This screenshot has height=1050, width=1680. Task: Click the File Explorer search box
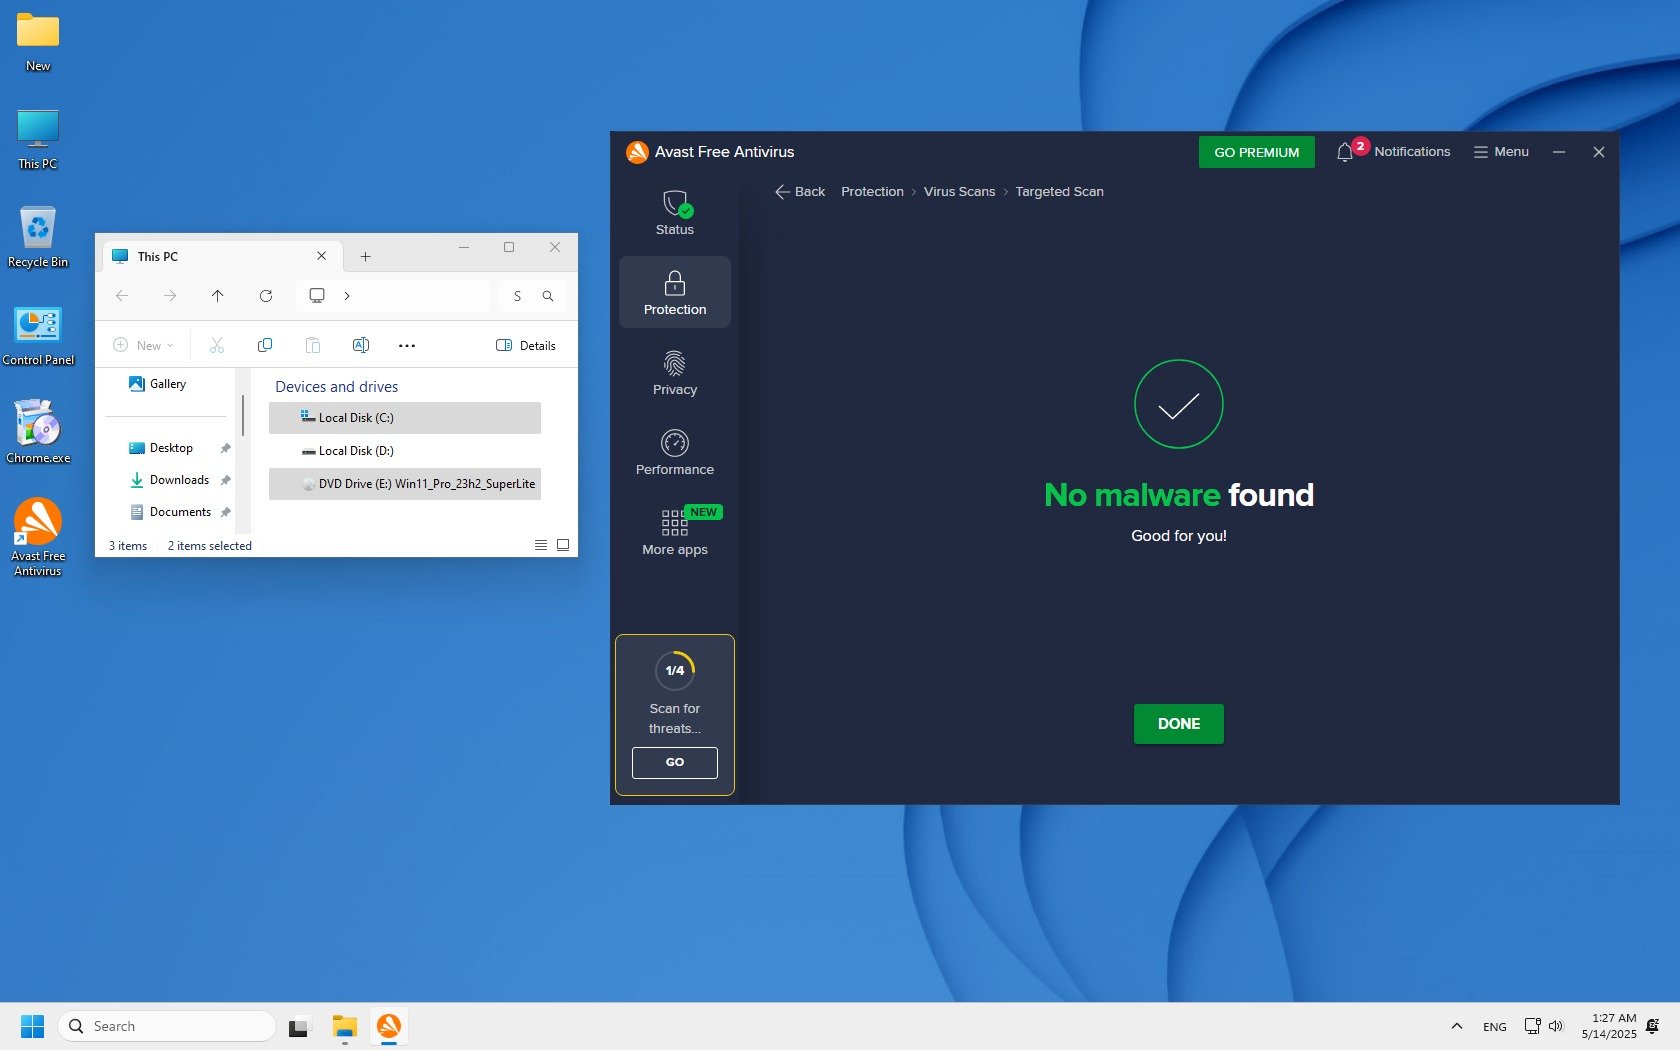pyautogui.click(x=533, y=296)
